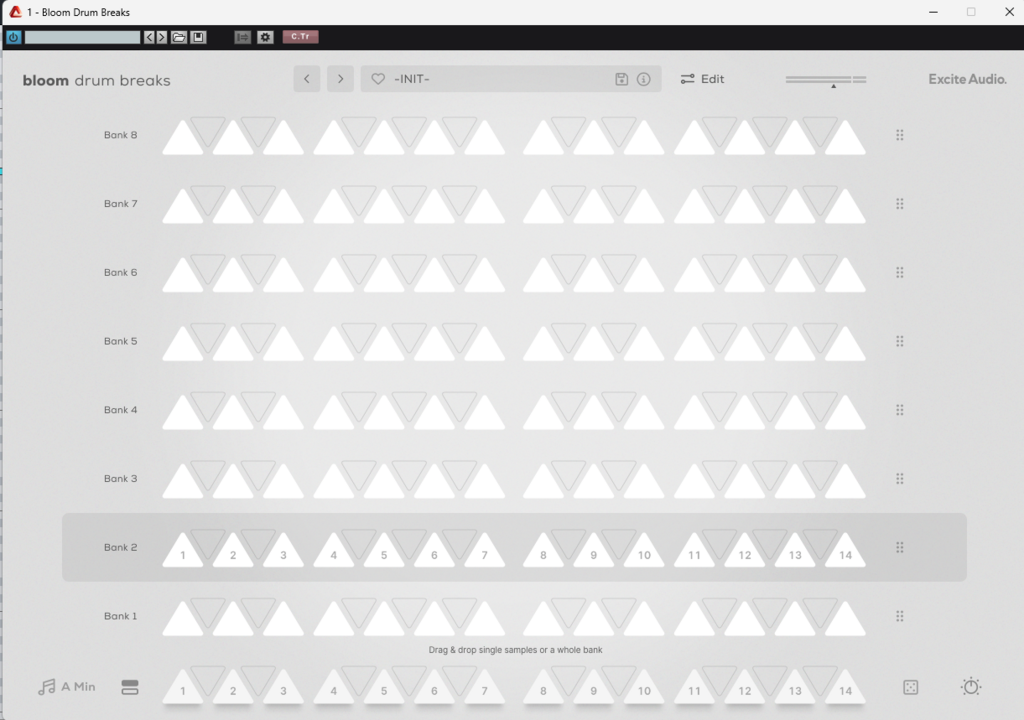This screenshot has height=720, width=1024.
Task: Grab the Bank 8 drag handle
Action: 900,135
